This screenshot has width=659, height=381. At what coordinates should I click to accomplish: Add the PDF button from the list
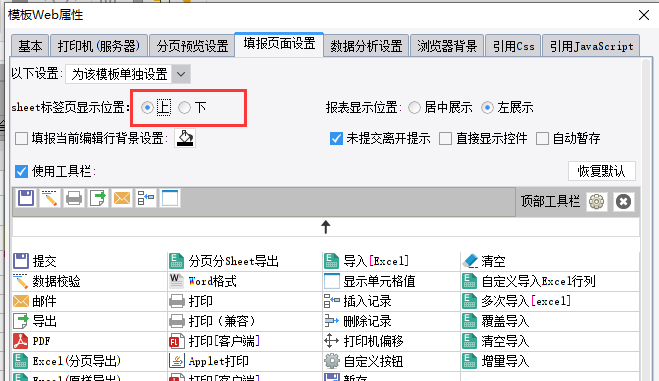pyautogui.click(x=32, y=341)
